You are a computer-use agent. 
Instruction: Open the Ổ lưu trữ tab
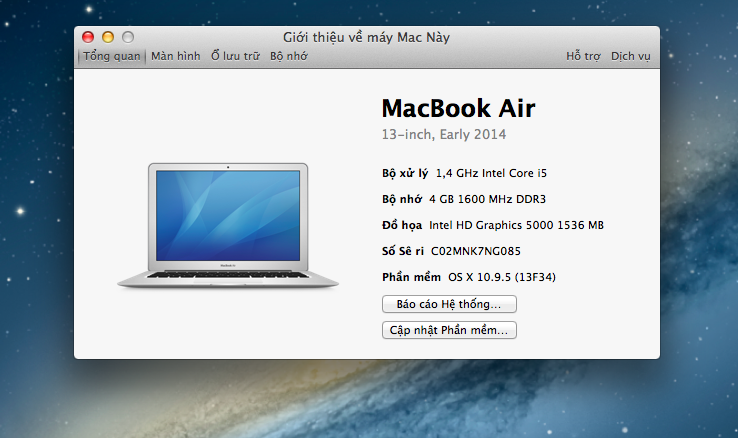pyautogui.click(x=235, y=56)
